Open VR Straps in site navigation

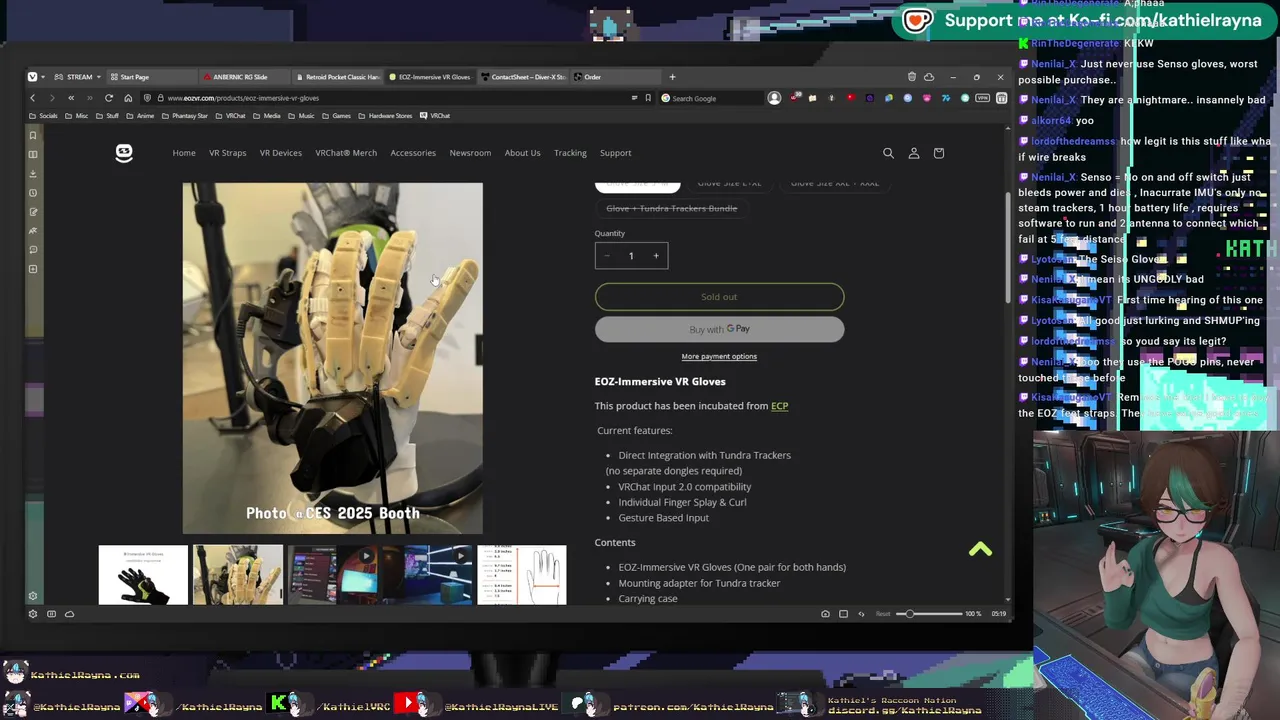(227, 153)
